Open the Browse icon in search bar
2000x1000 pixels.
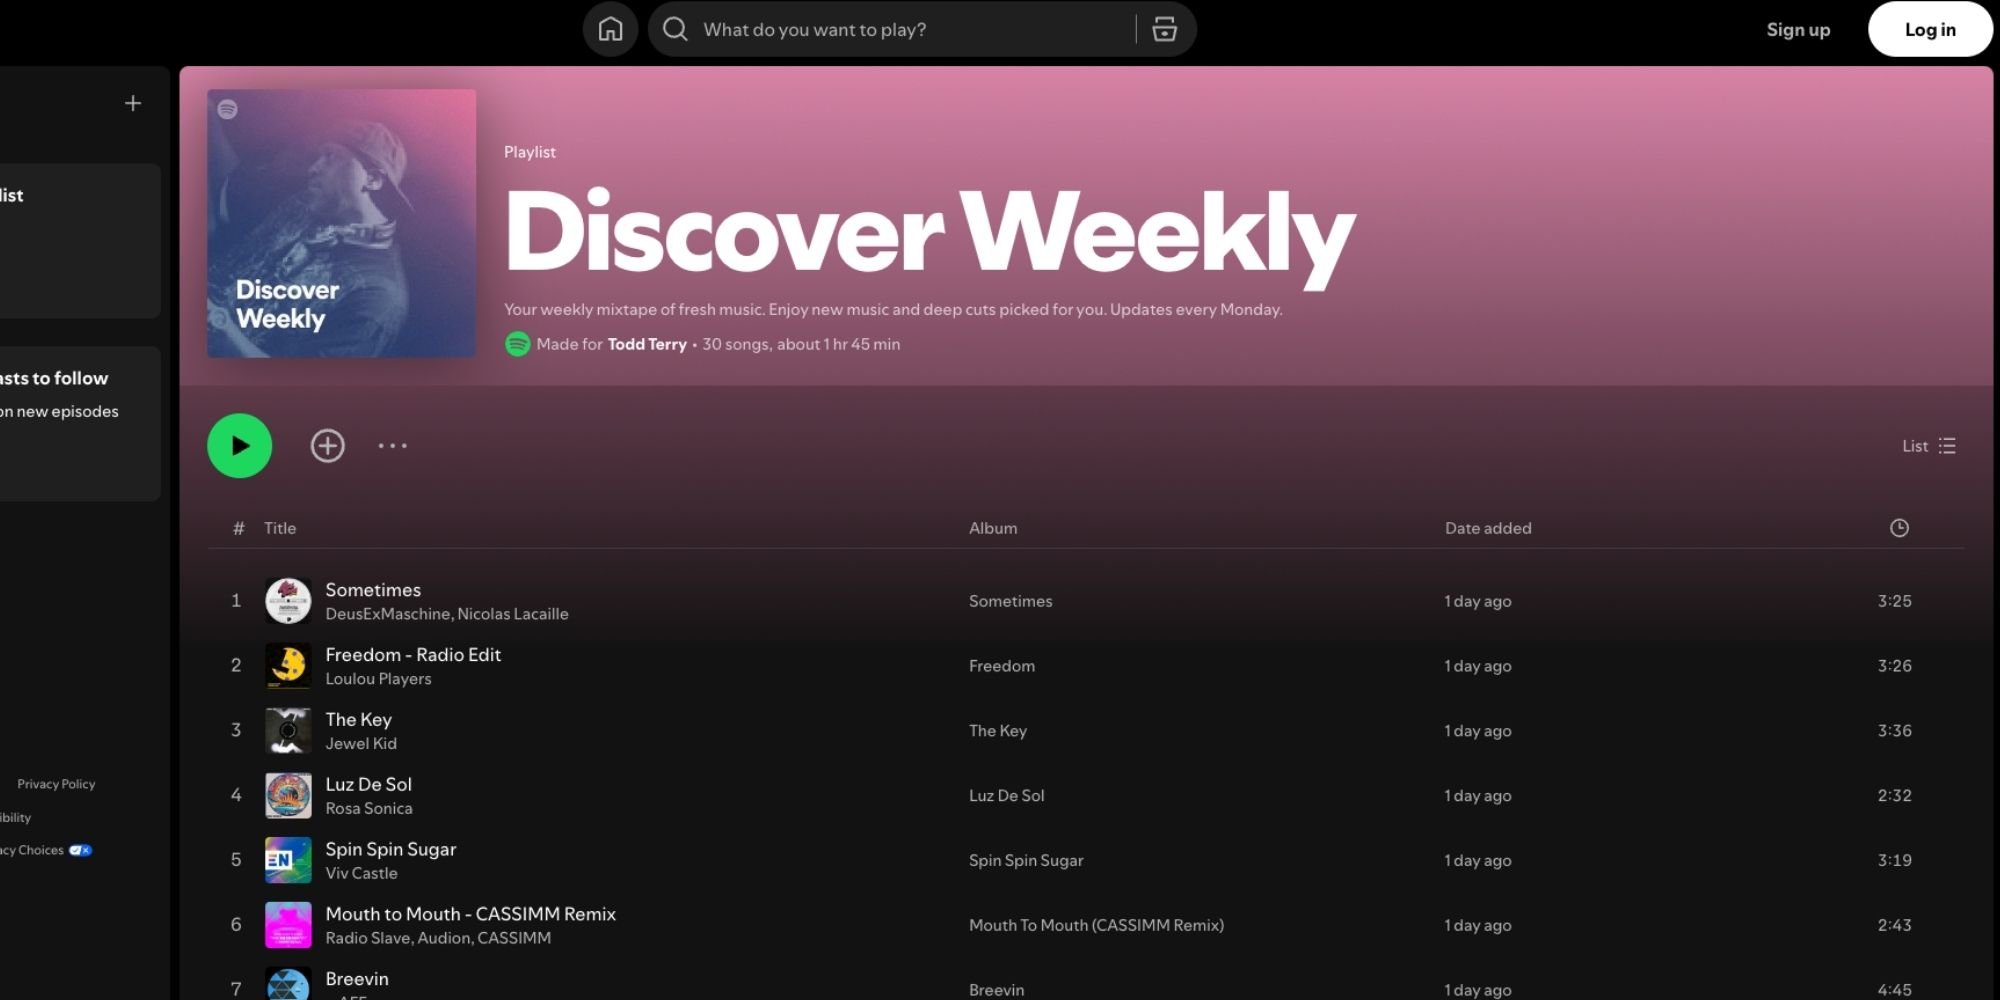point(1164,29)
